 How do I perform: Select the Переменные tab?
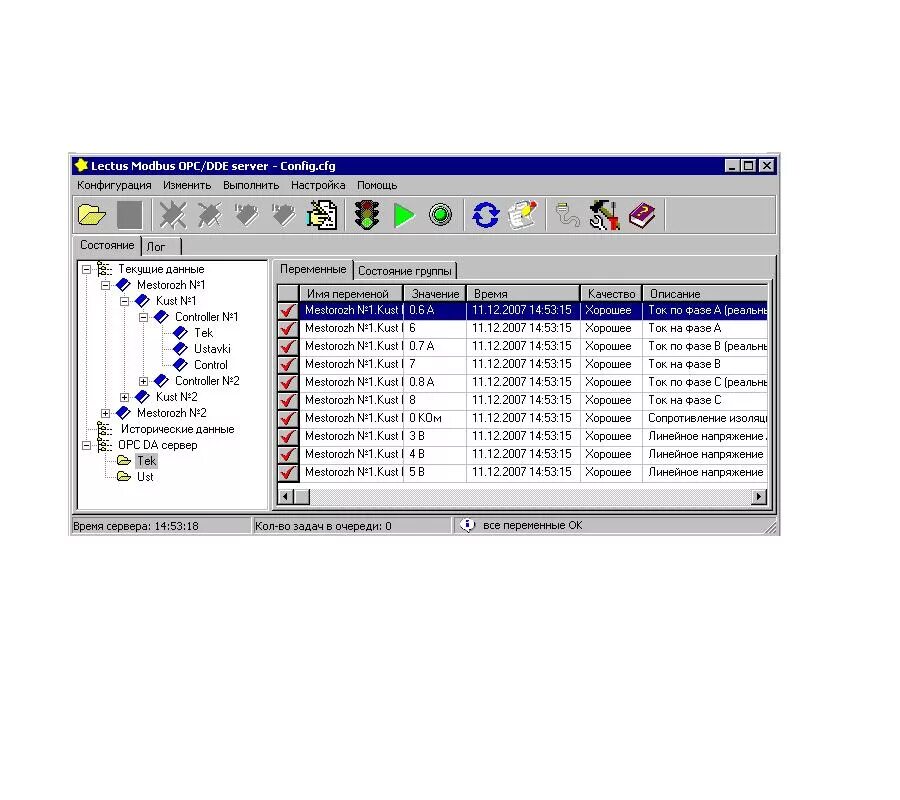(x=313, y=269)
